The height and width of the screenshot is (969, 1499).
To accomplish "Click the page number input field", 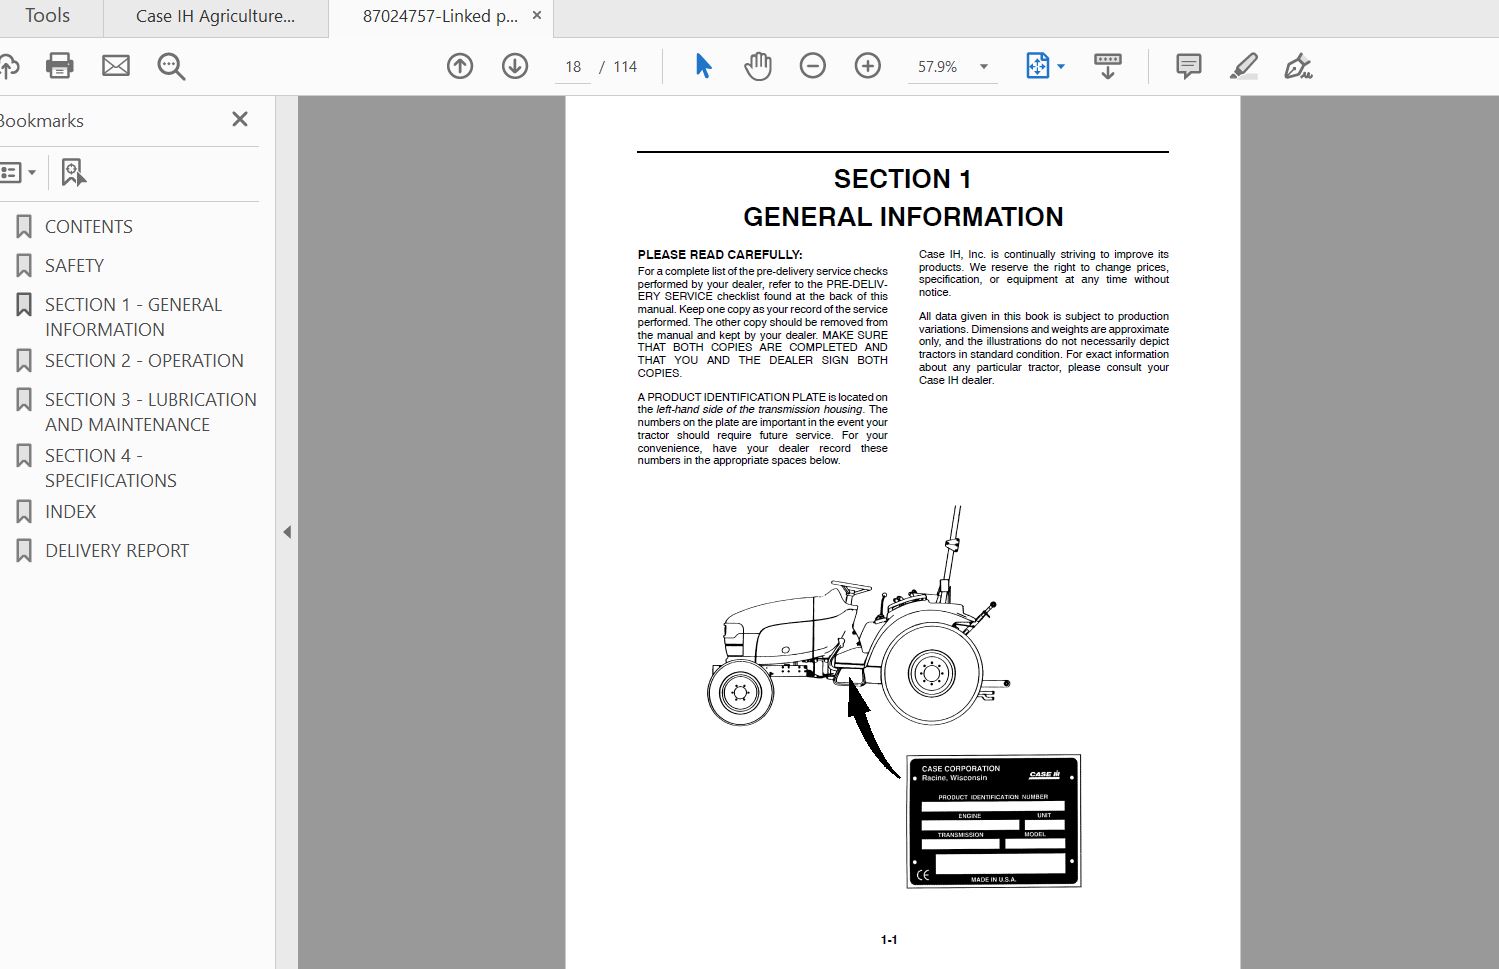I will 573,66.
